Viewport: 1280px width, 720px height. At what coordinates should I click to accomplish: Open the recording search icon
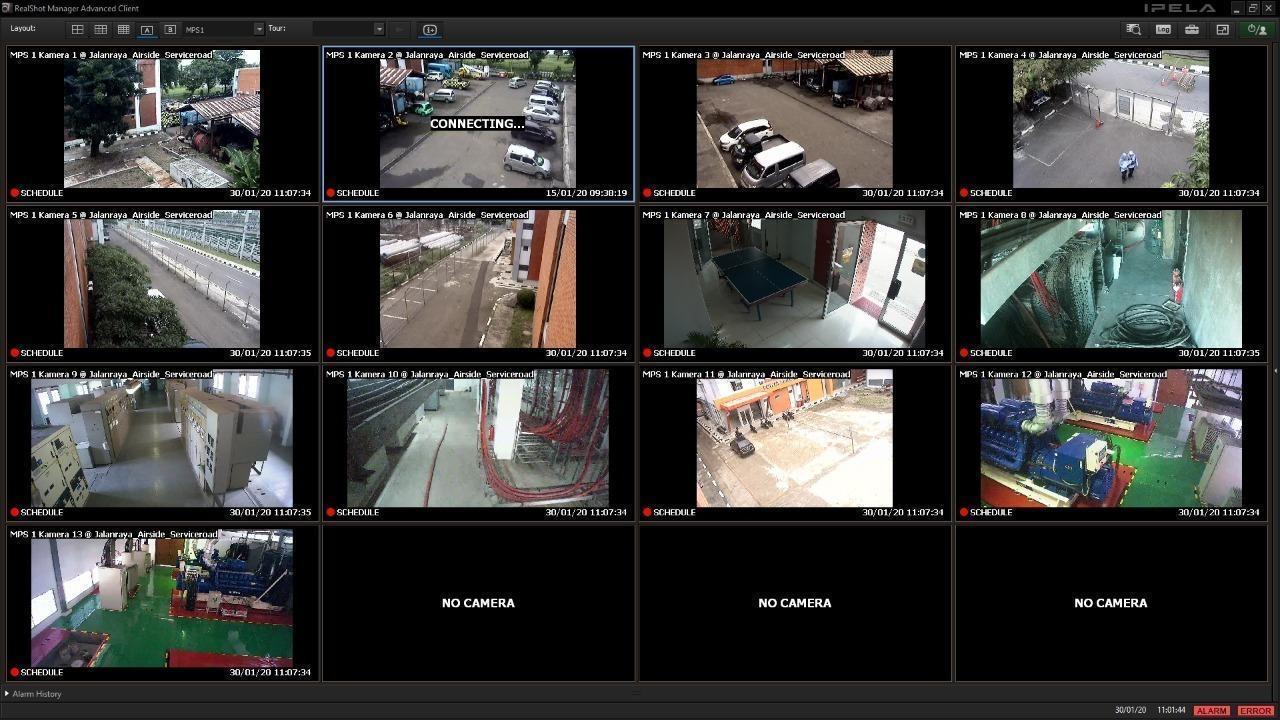tap(1133, 30)
